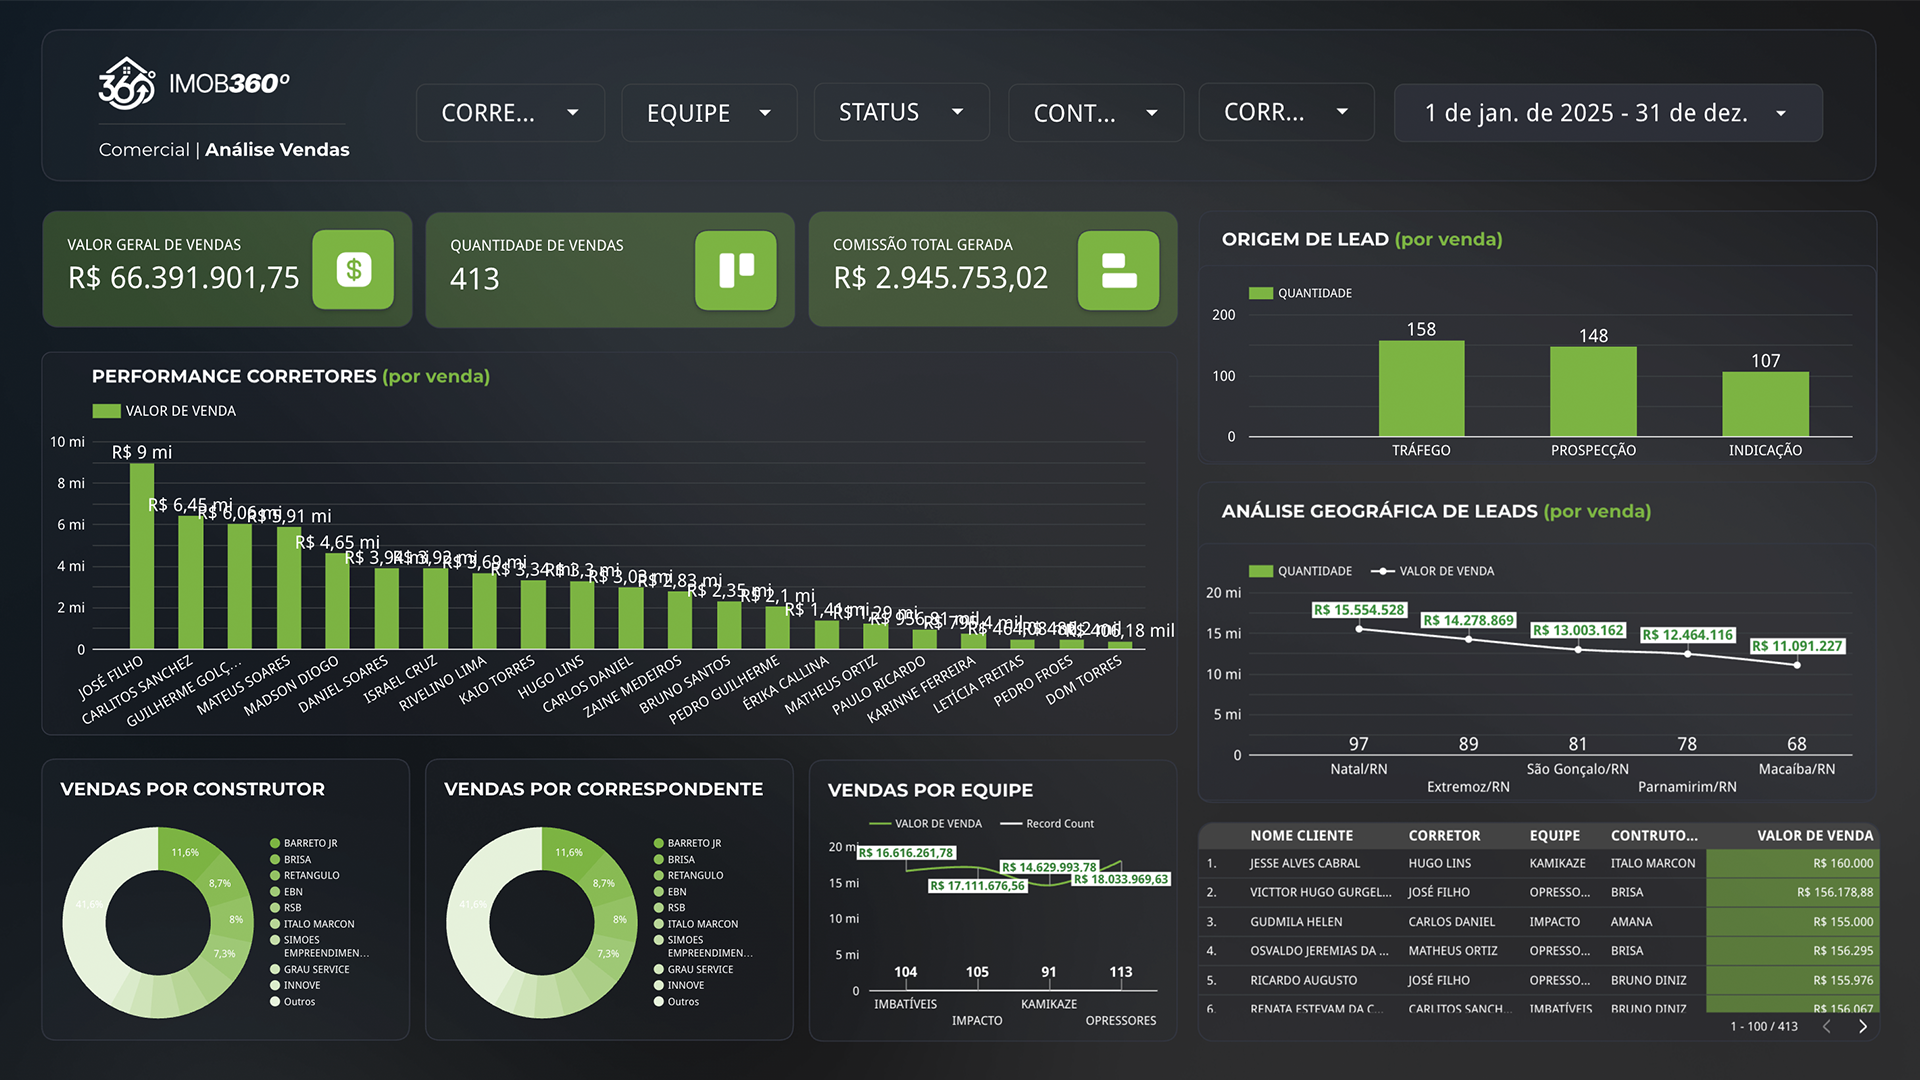
Task: Open the STATUS filter dropdown
Action: click(x=900, y=112)
